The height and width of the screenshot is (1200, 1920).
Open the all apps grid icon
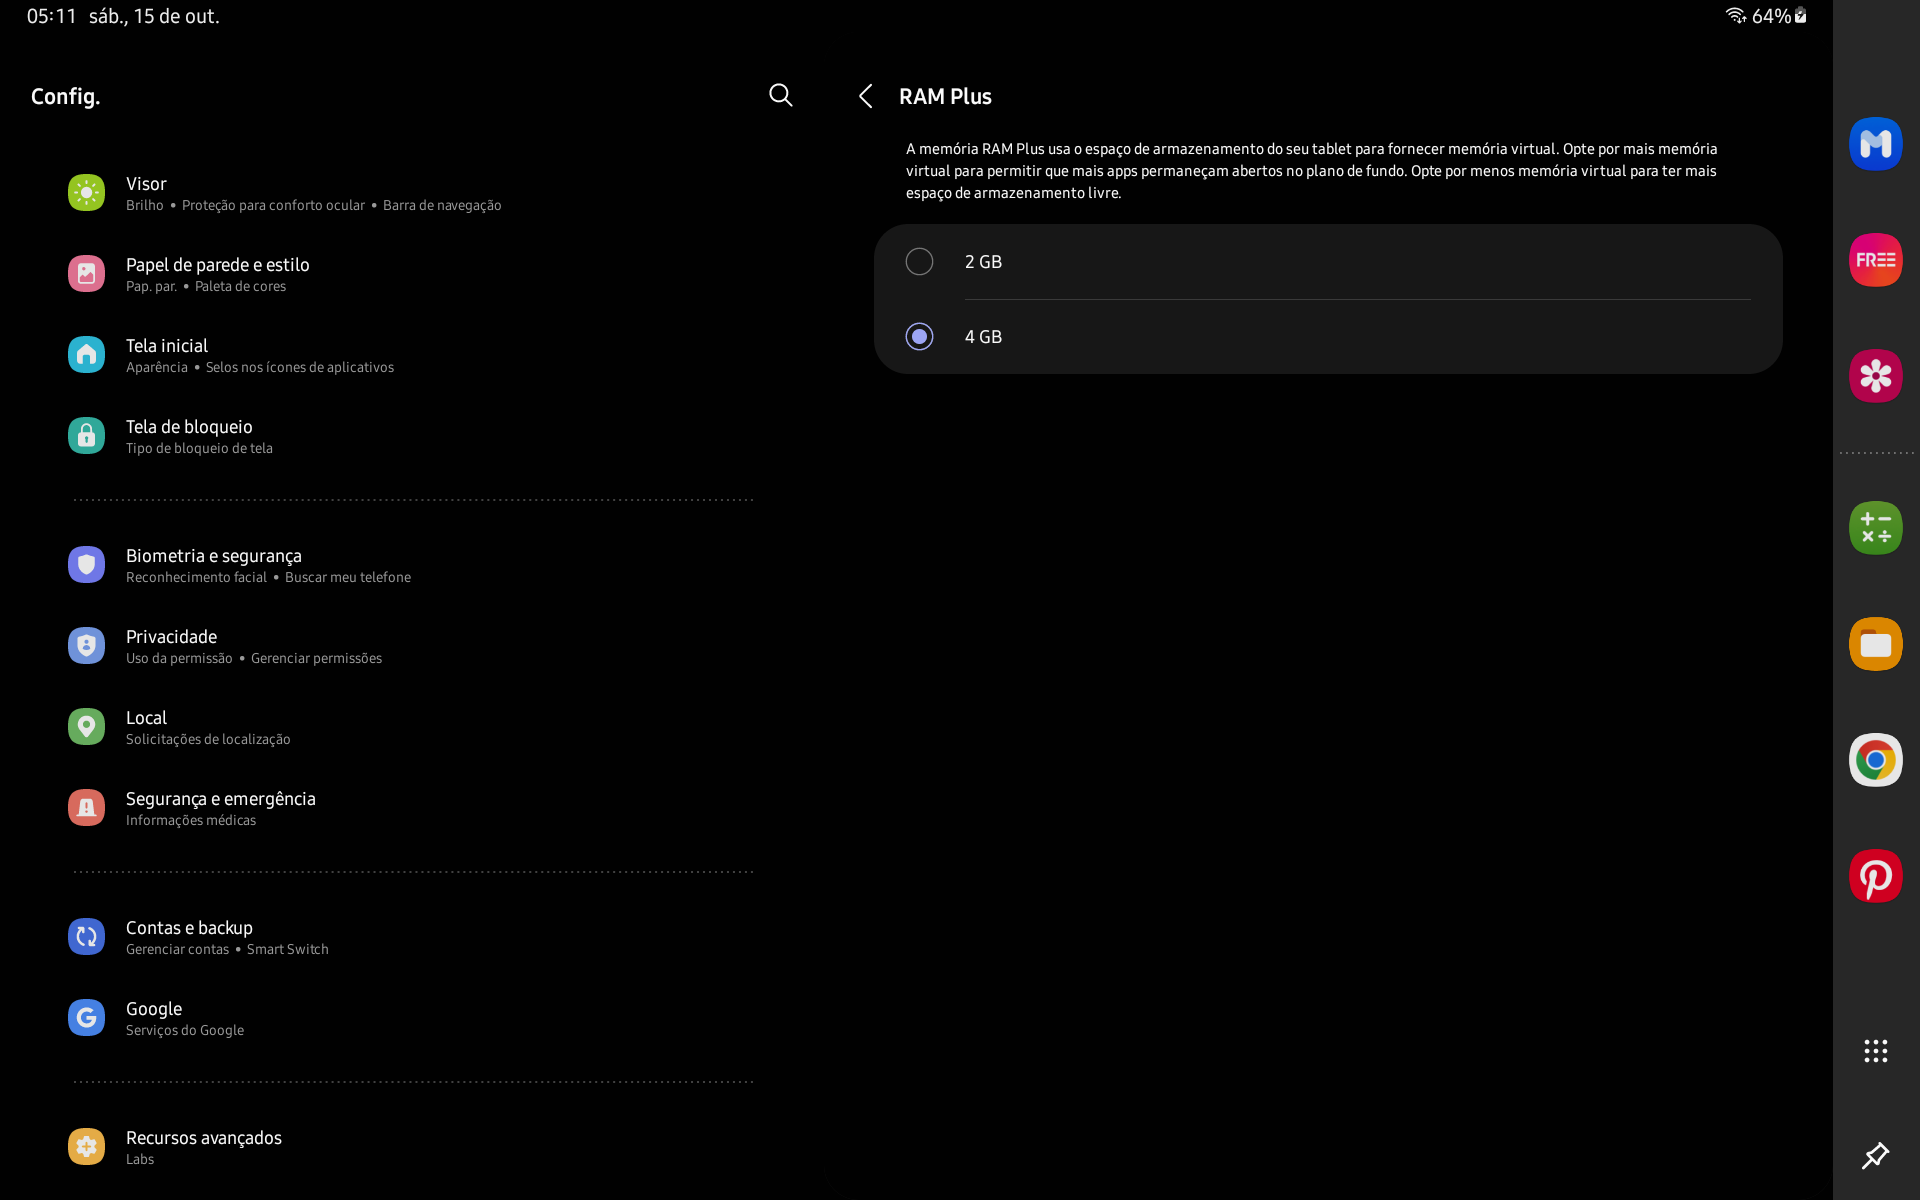tap(1875, 1051)
